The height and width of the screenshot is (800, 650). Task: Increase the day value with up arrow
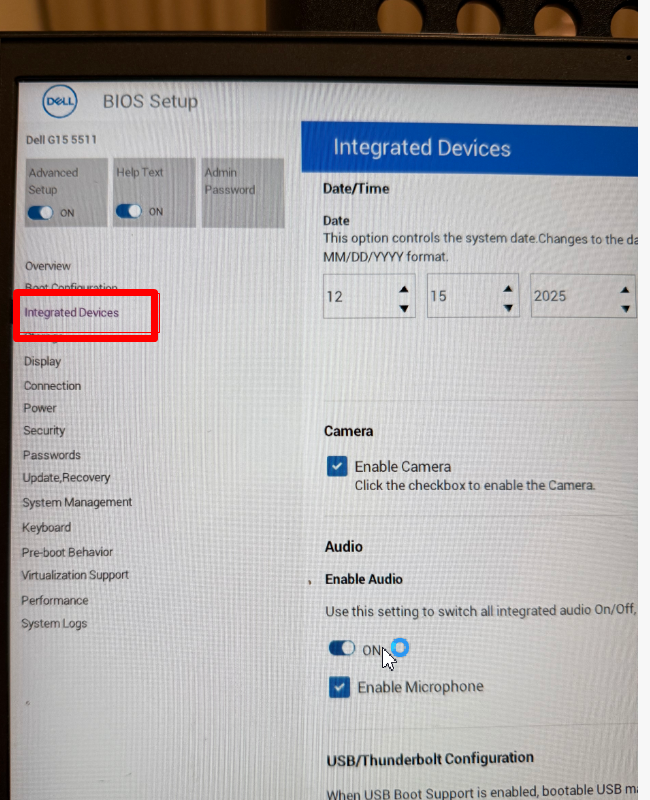tap(508, 289)
